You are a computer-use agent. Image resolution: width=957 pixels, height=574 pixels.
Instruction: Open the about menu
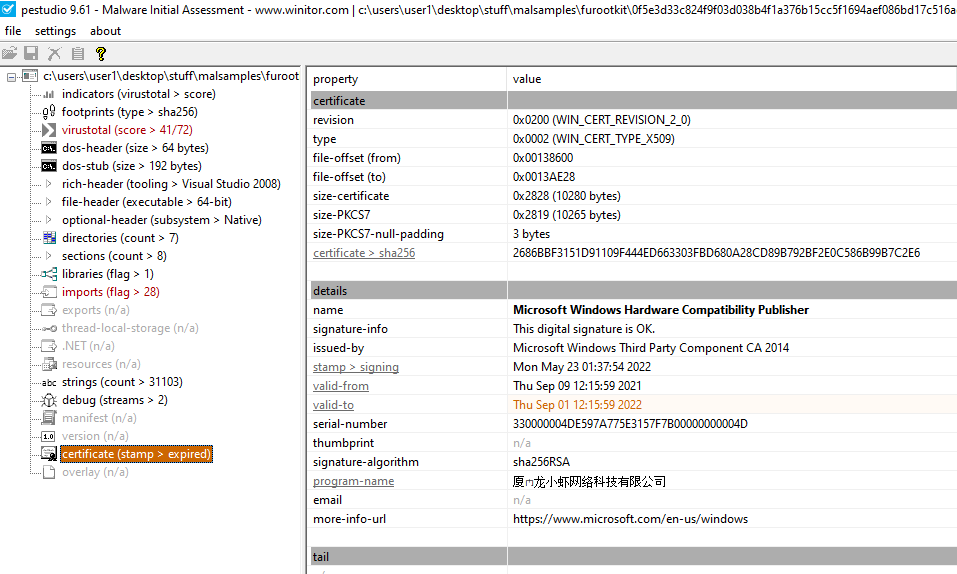(x=106, y=31)
